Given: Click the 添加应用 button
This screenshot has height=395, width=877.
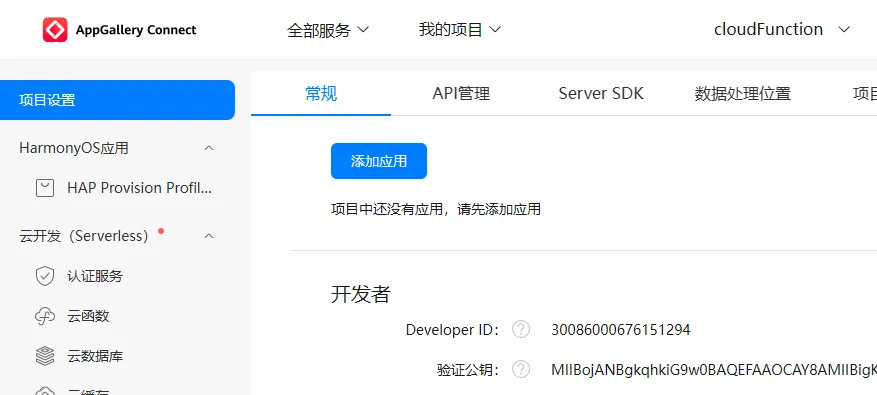Looking at the screenshot, I should (x=379, y=161).
